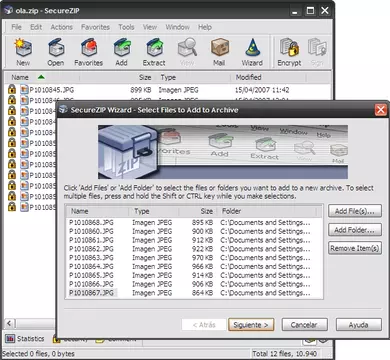
Task: Close the SecureZIP Wizard dialog
Action: [381, 110]
